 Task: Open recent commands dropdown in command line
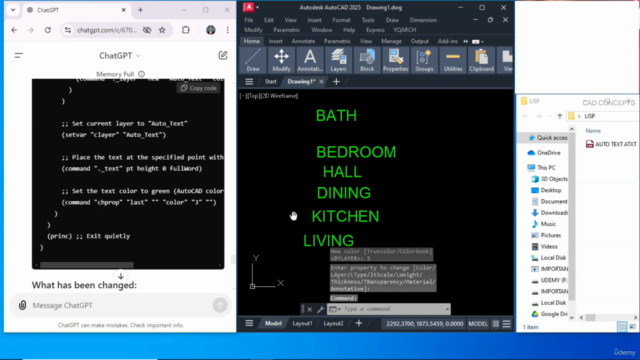(334, 309)
